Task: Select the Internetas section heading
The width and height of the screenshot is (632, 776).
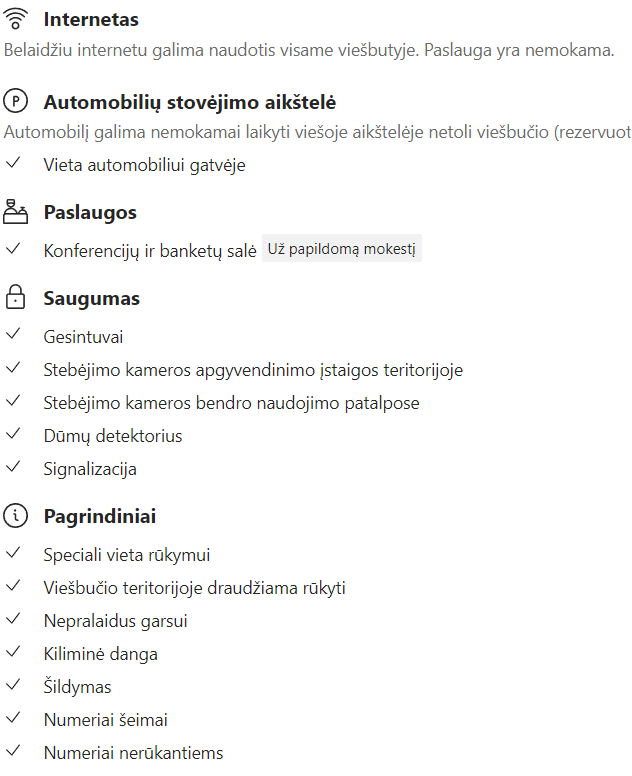Action: point(91,20)
